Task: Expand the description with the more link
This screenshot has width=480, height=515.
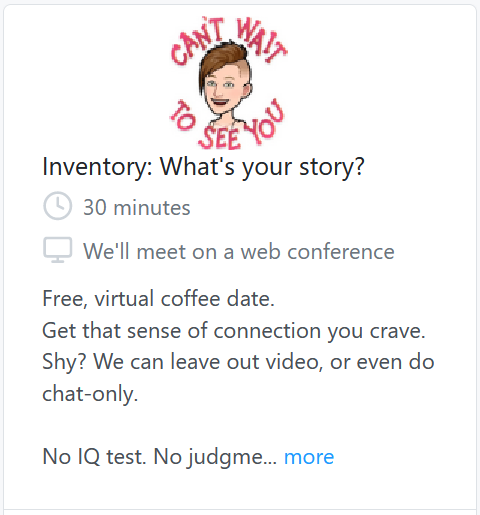Action: point(309,456)
